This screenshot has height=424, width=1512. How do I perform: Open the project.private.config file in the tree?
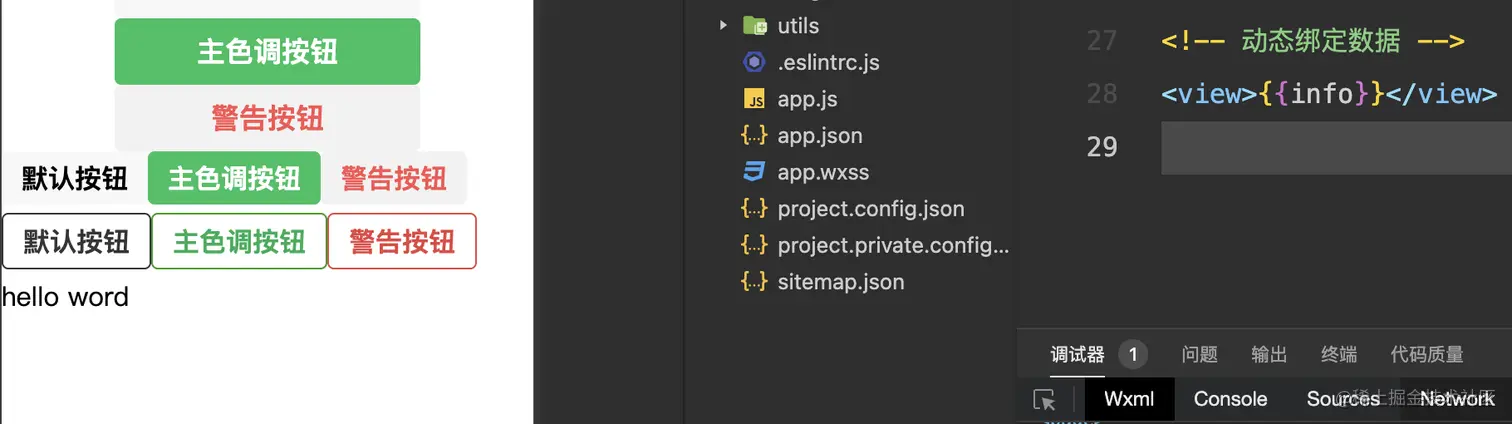[892, 245]
